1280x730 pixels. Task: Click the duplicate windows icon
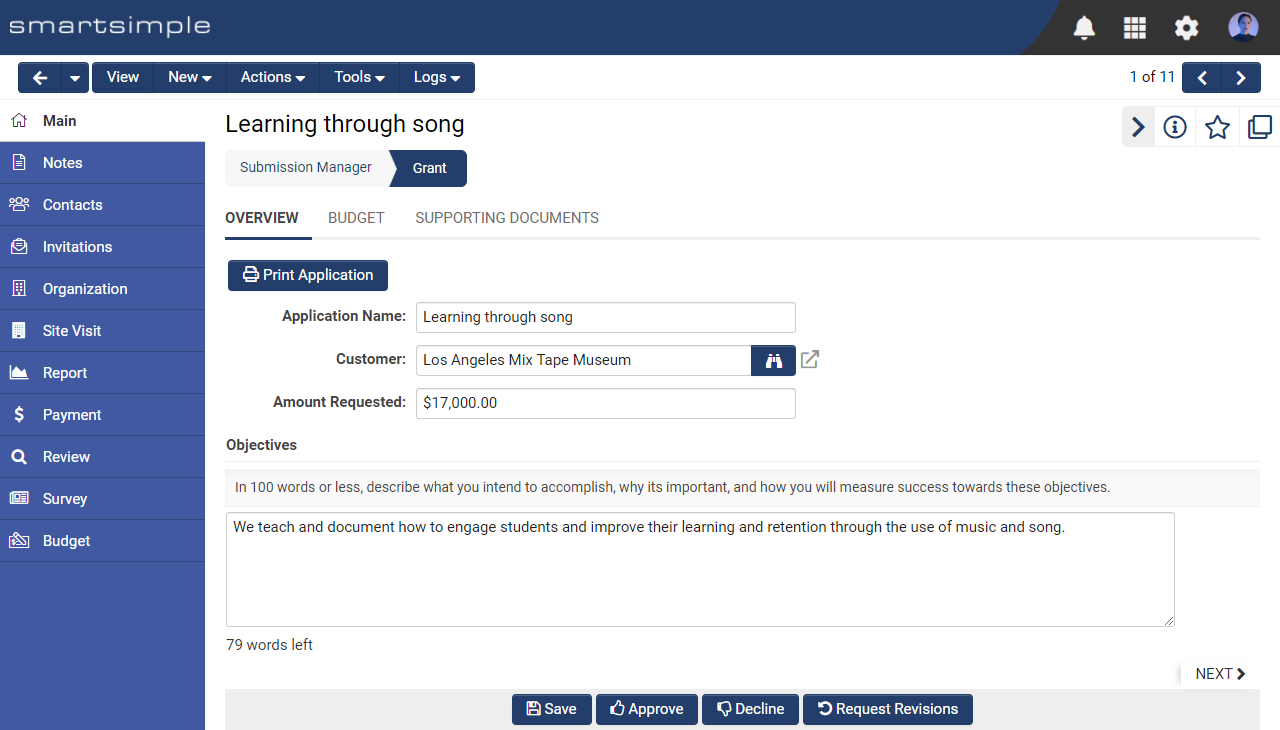1259,127
